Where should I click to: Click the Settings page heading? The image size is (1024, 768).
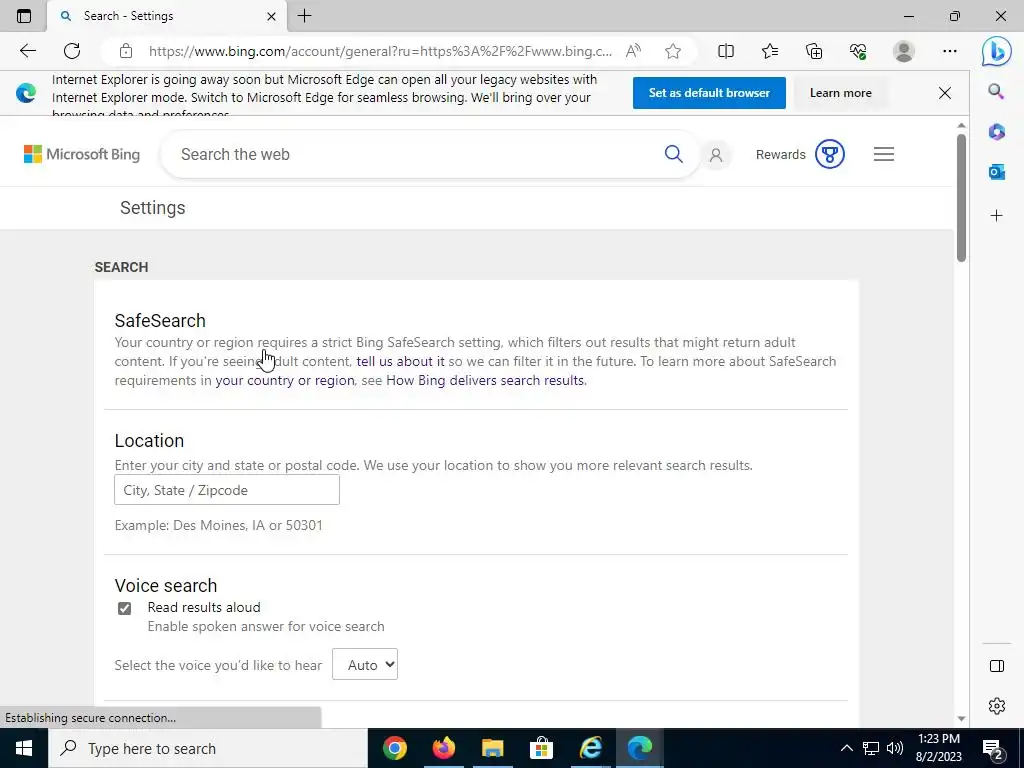(x=153, y=208)
